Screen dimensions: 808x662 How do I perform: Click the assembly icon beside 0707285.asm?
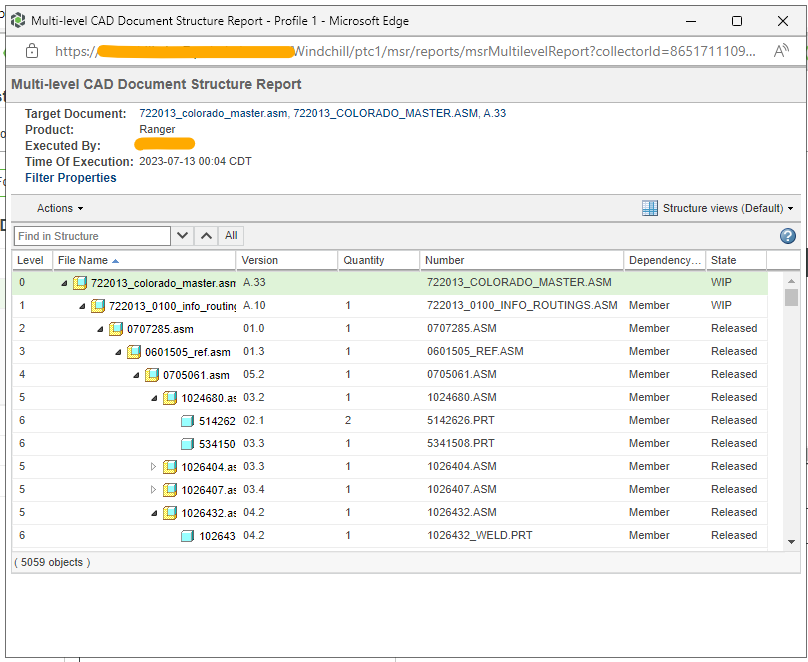click(x=116, y=329)
